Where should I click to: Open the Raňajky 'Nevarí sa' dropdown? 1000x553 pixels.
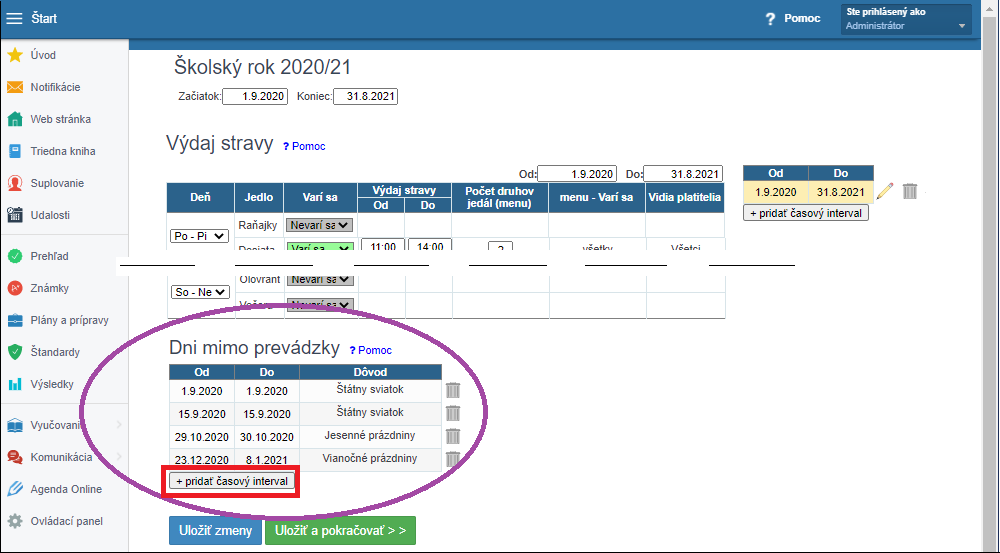click(x=319, y=225)
